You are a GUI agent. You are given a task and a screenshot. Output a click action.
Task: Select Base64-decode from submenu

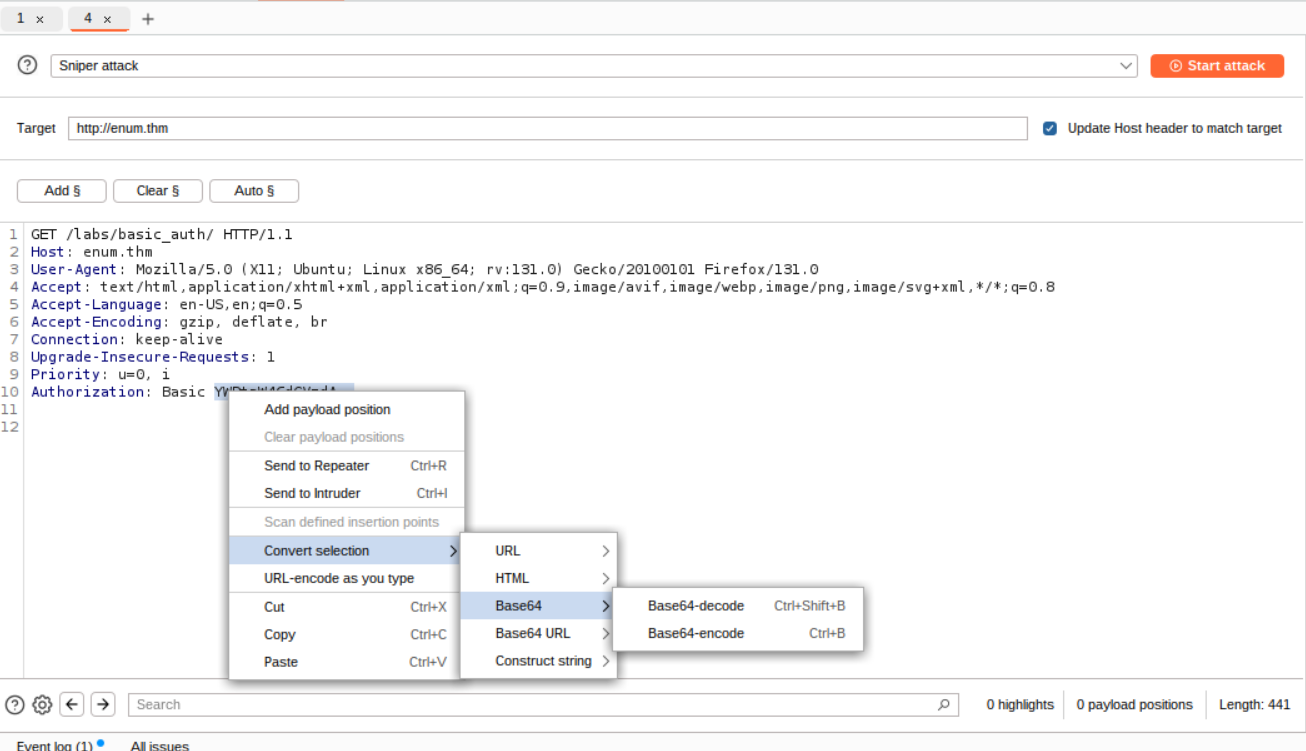pyautogui.click(x=696, y=606)
